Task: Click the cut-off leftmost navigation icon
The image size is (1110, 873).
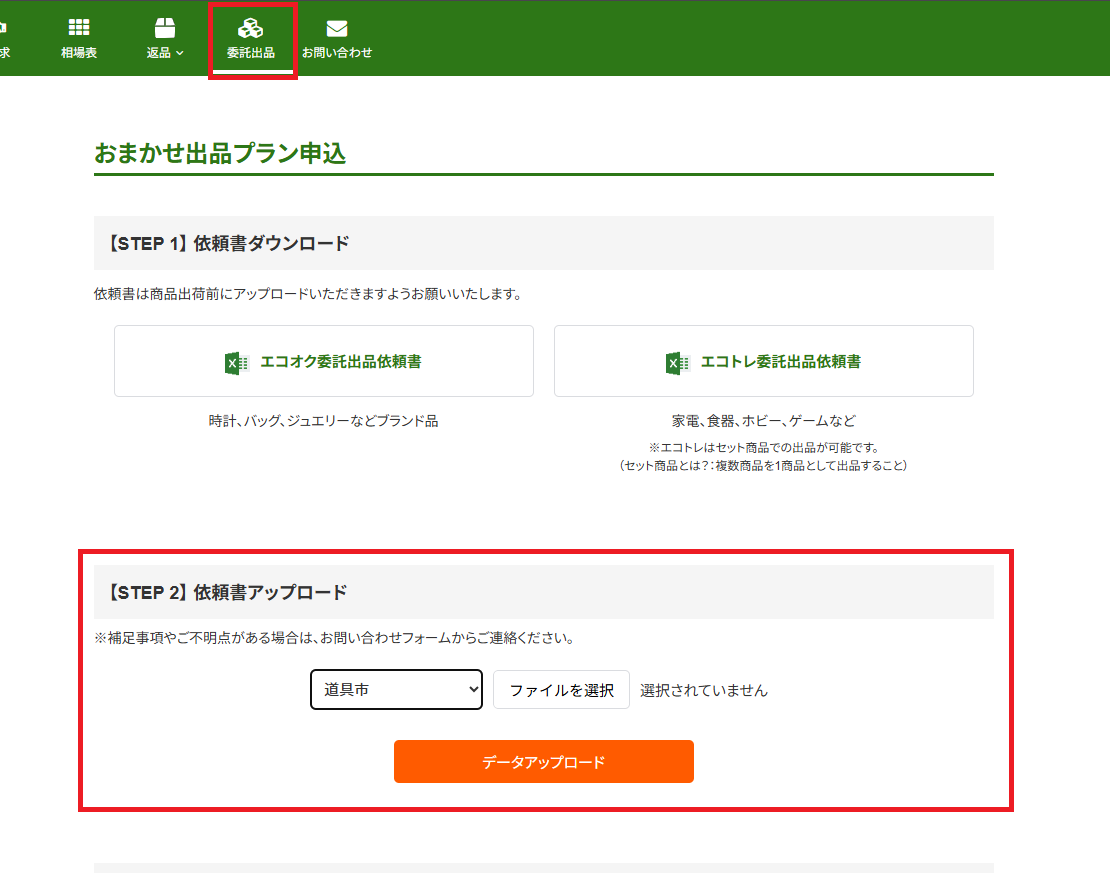Action: click(4, 28)
